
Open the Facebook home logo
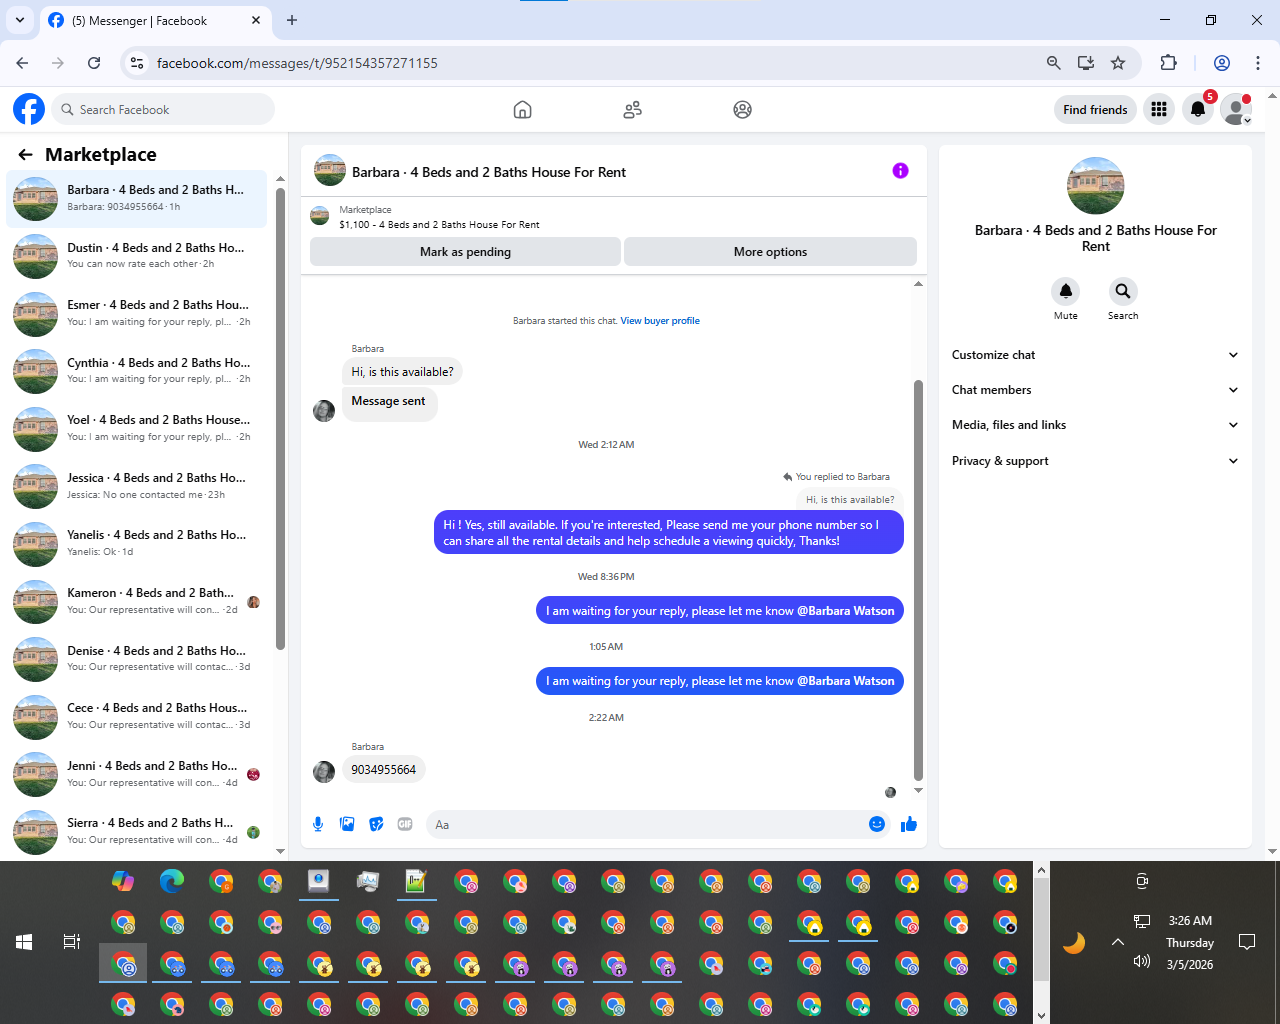[29, 109]
